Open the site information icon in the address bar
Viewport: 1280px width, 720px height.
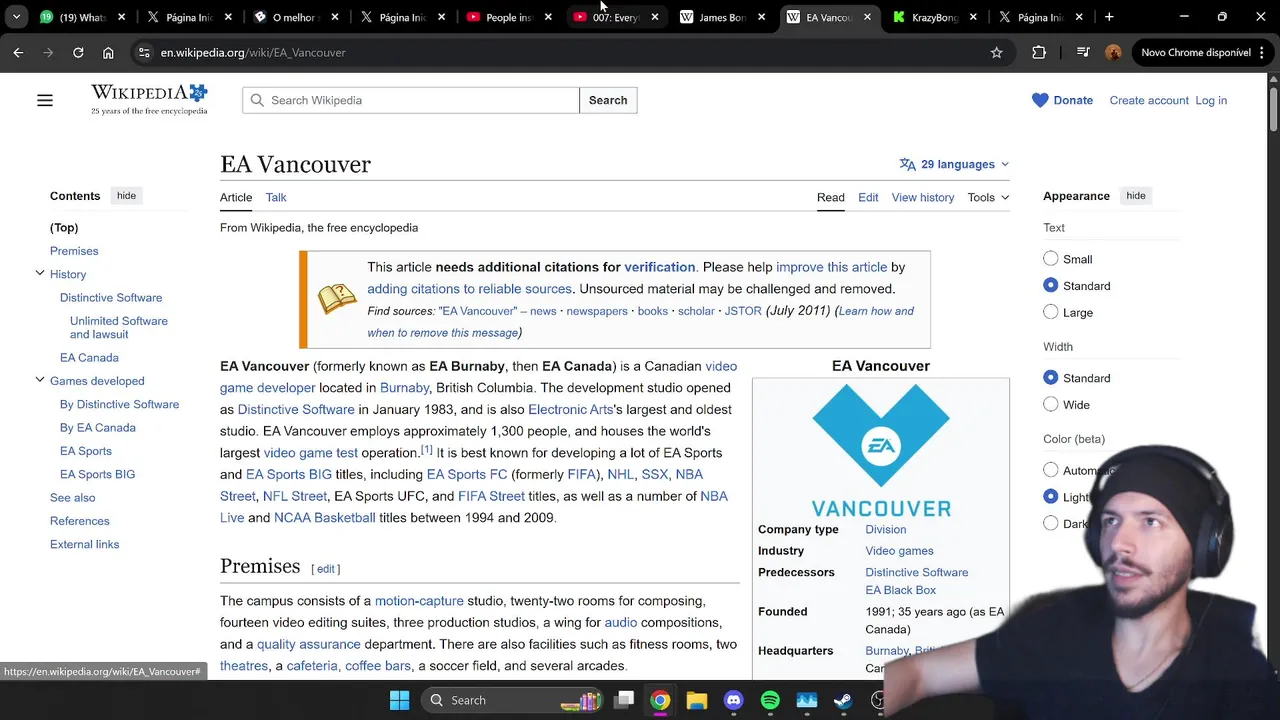(144, 52)
